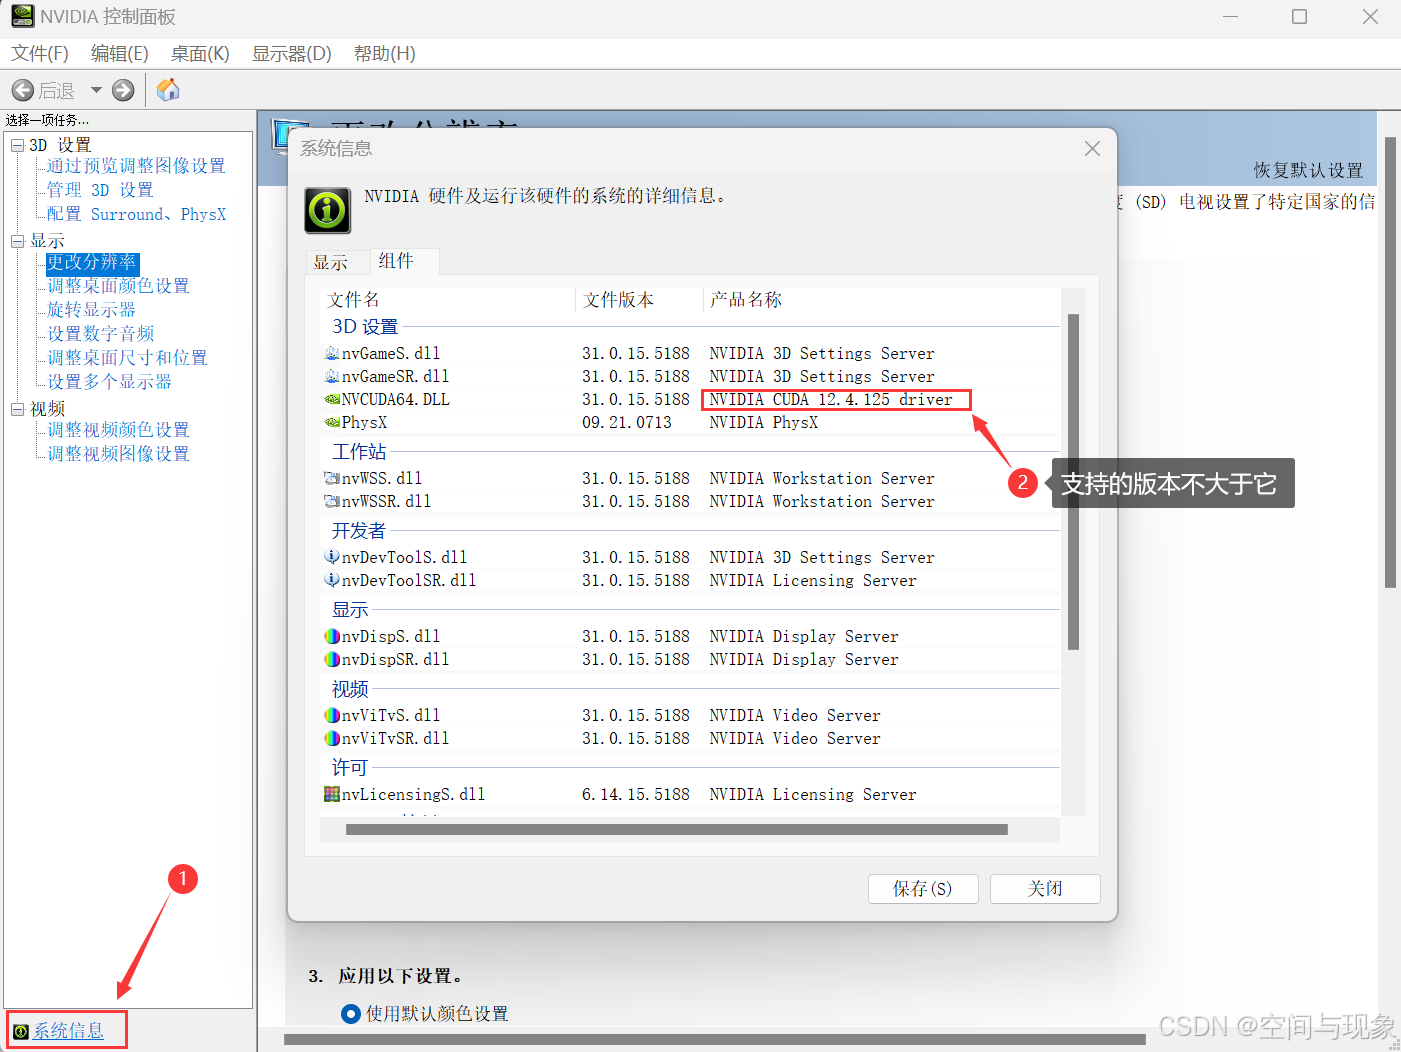Open the 显示器(D) menu
This screenshot has width=1401, height=1052.
[292, 54]
